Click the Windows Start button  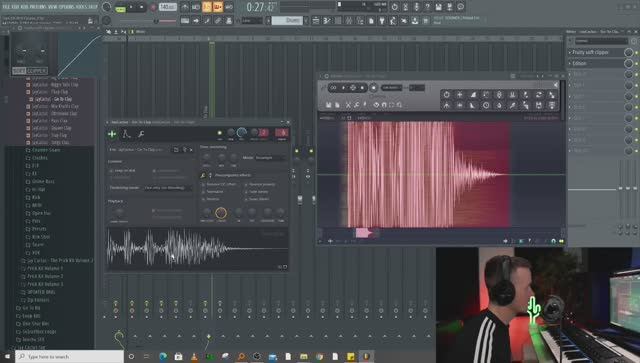[x=7, y=356]
